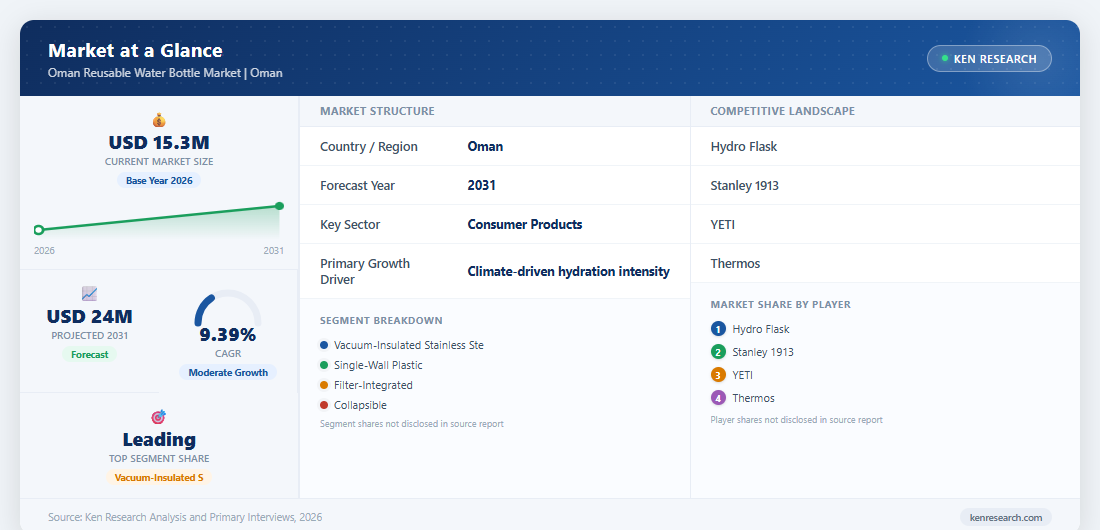1100x530 pixels.
Task: Click the chart icon above USD 24M
Action: coord(90,294)
